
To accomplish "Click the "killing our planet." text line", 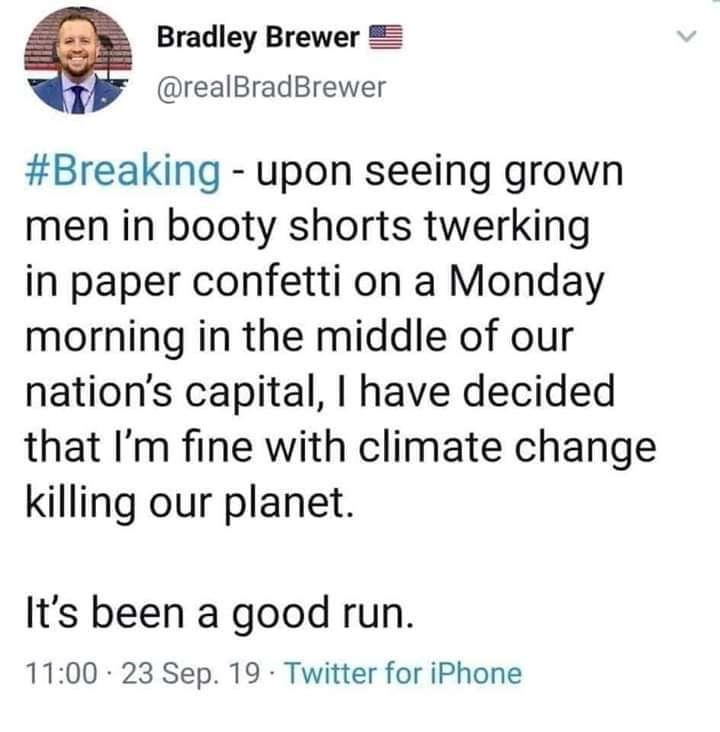I will (189, 502).
